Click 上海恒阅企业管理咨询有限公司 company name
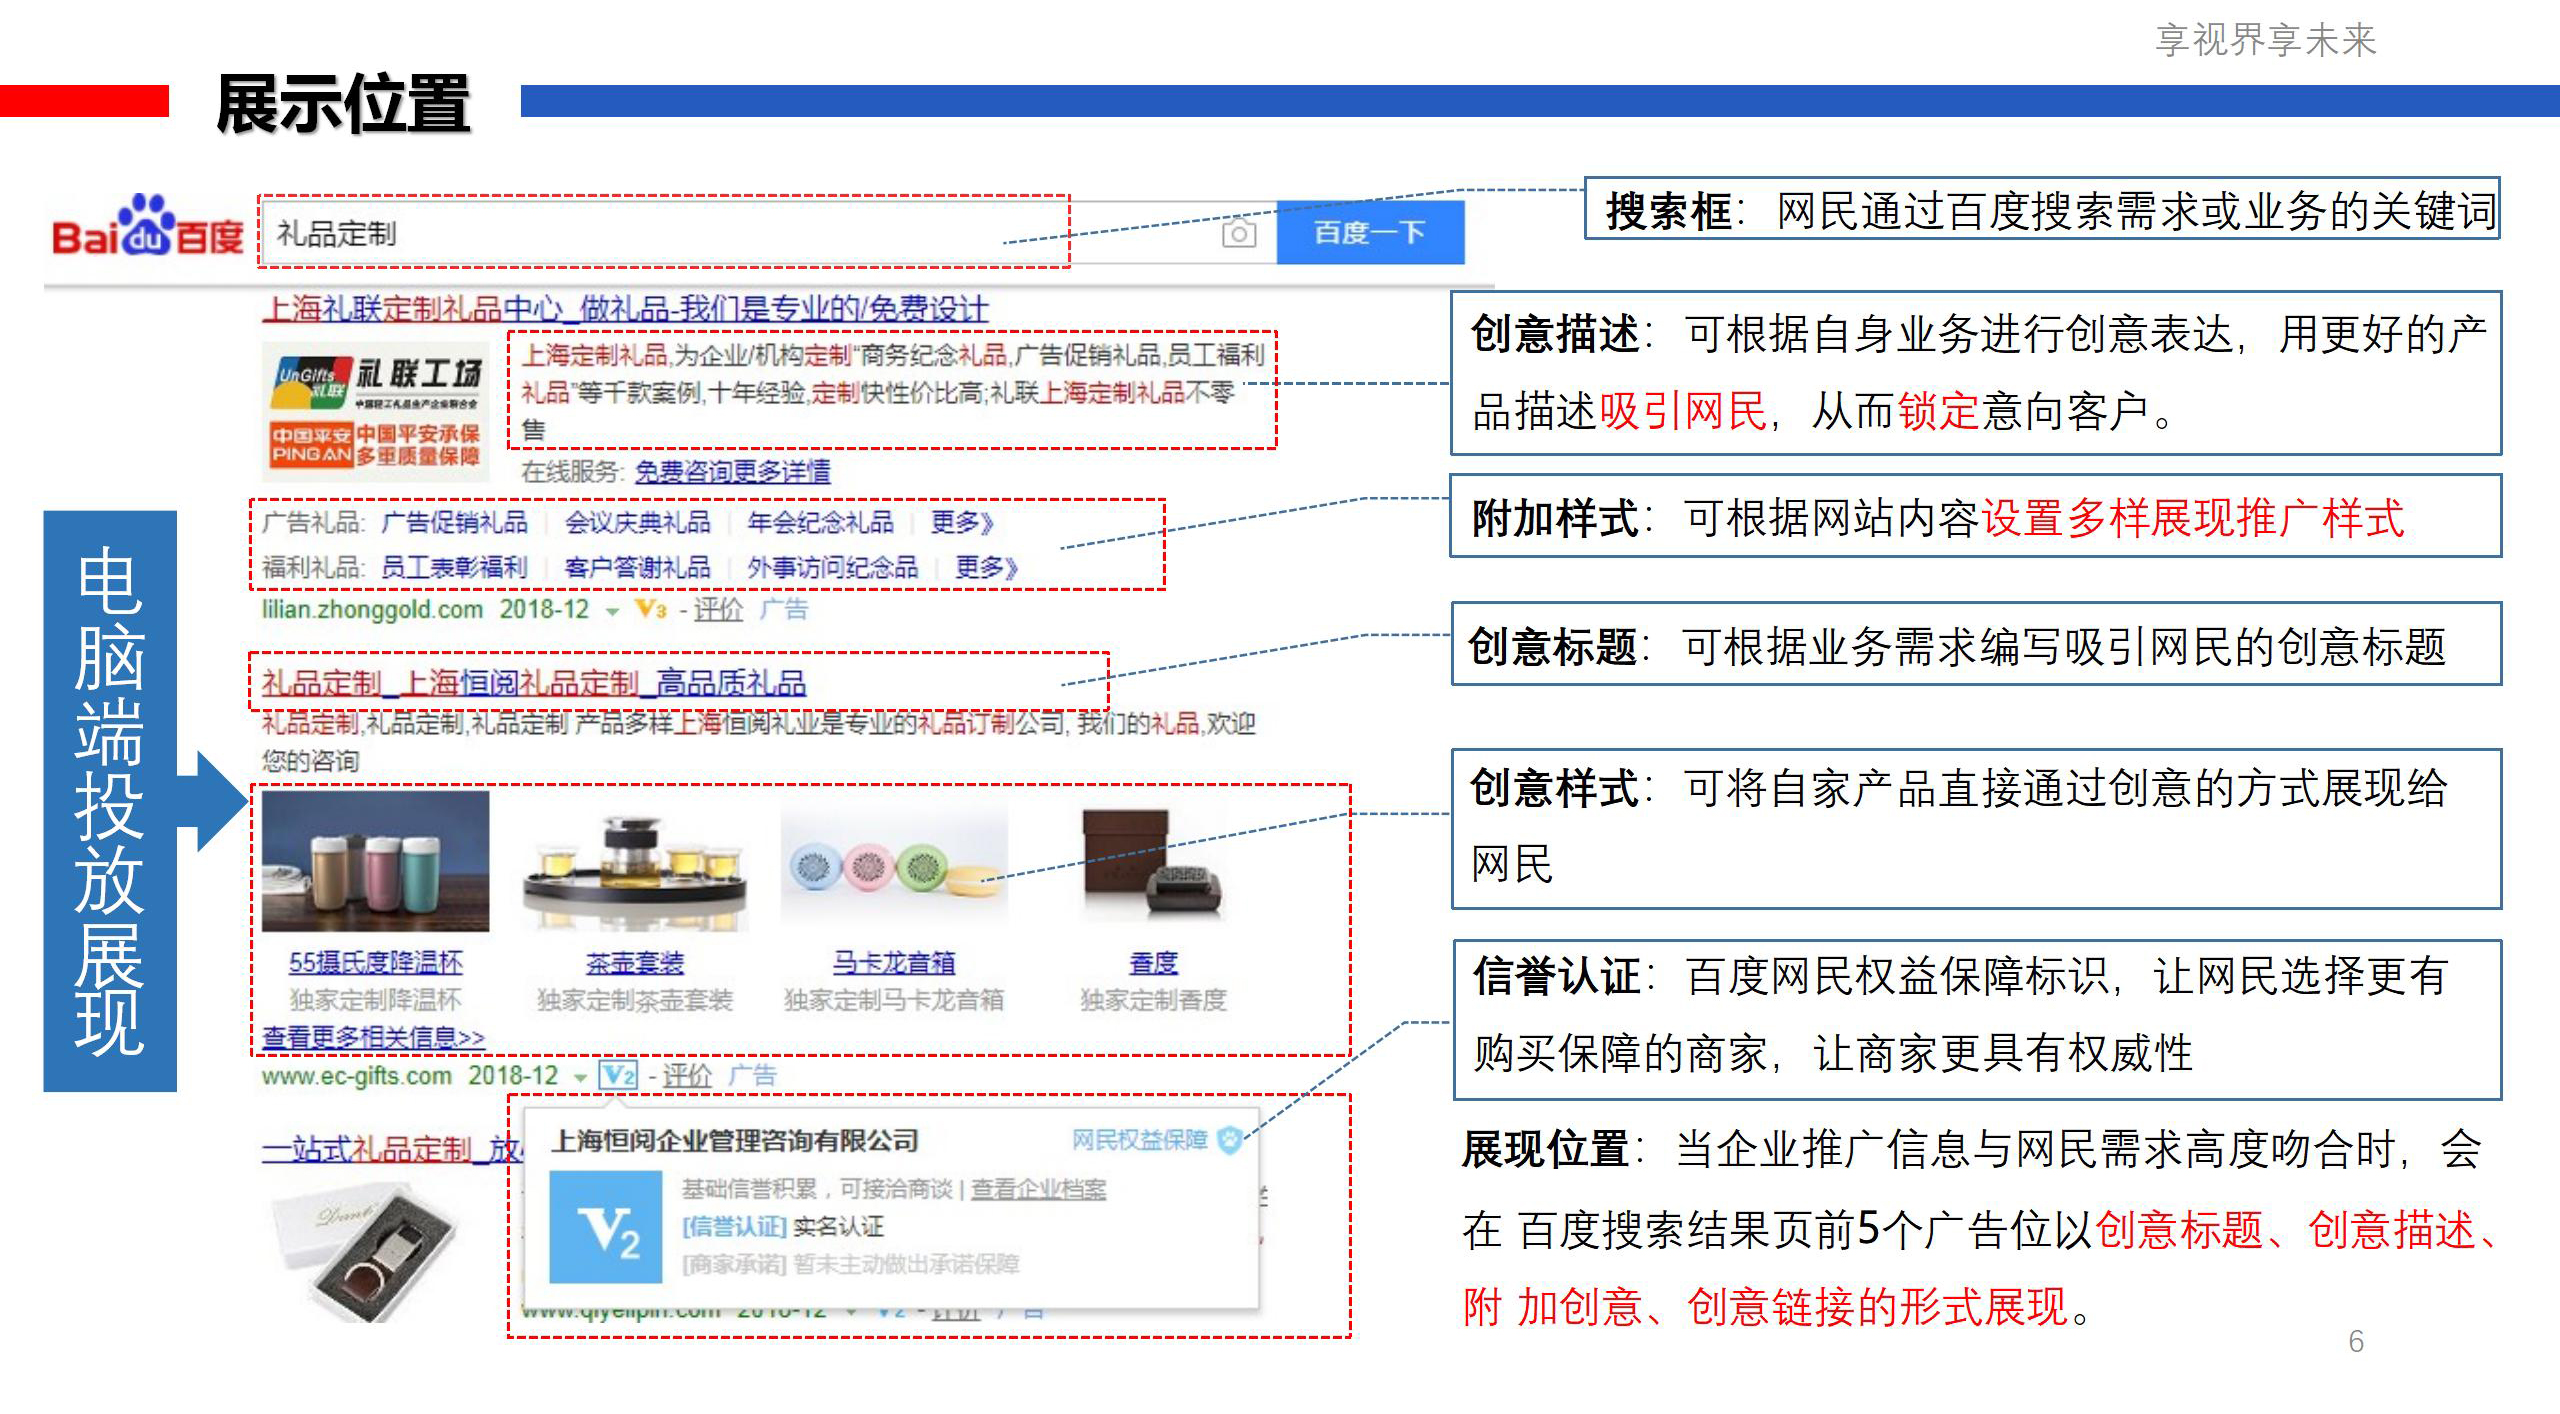This screenshot has height=1414, width=2560. pos(735,1140)
